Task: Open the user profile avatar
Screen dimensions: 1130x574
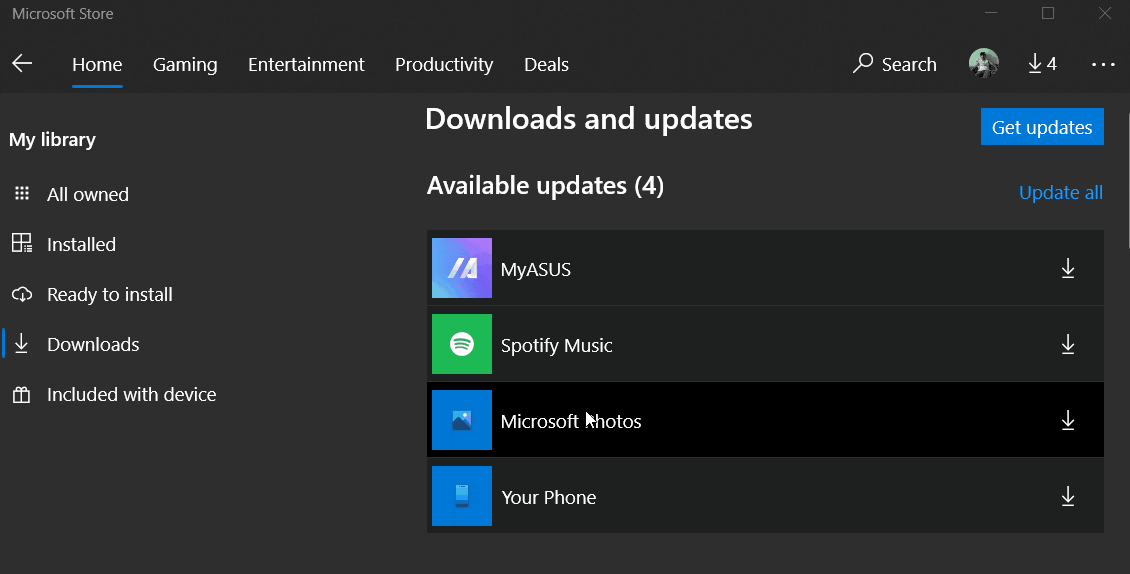Action: pos(983,64)
